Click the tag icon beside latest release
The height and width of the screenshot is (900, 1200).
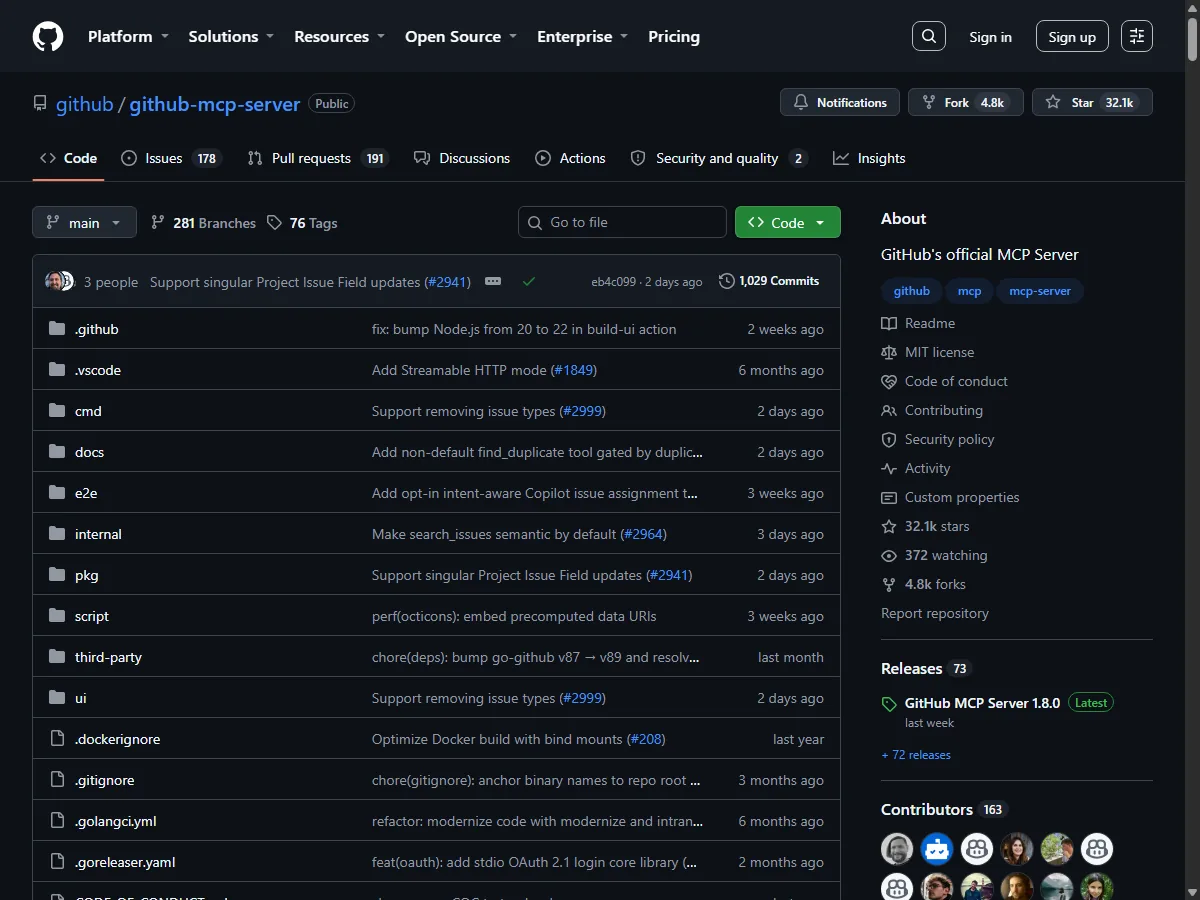click(x=889, y=704)
